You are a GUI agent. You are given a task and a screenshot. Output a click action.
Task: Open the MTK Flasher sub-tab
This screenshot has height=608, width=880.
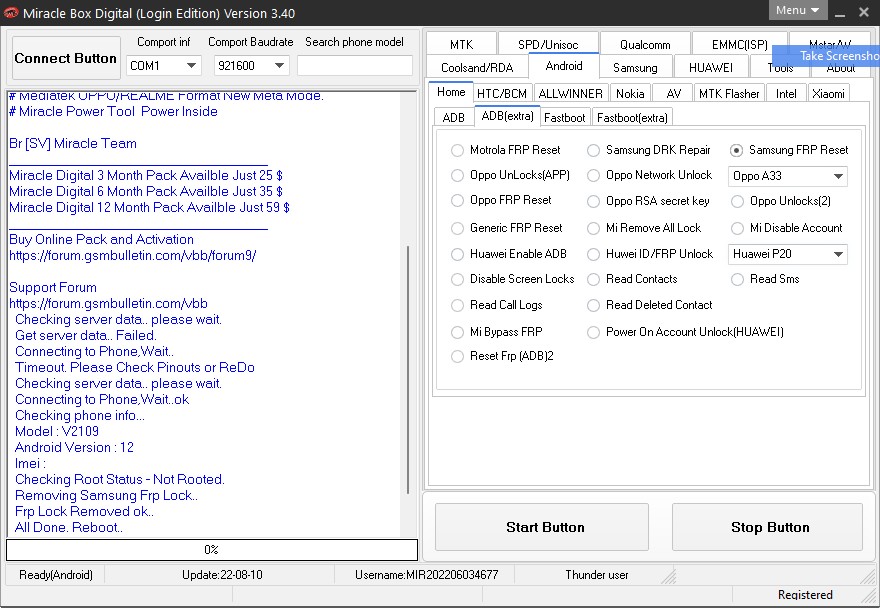tap(729, 93)
